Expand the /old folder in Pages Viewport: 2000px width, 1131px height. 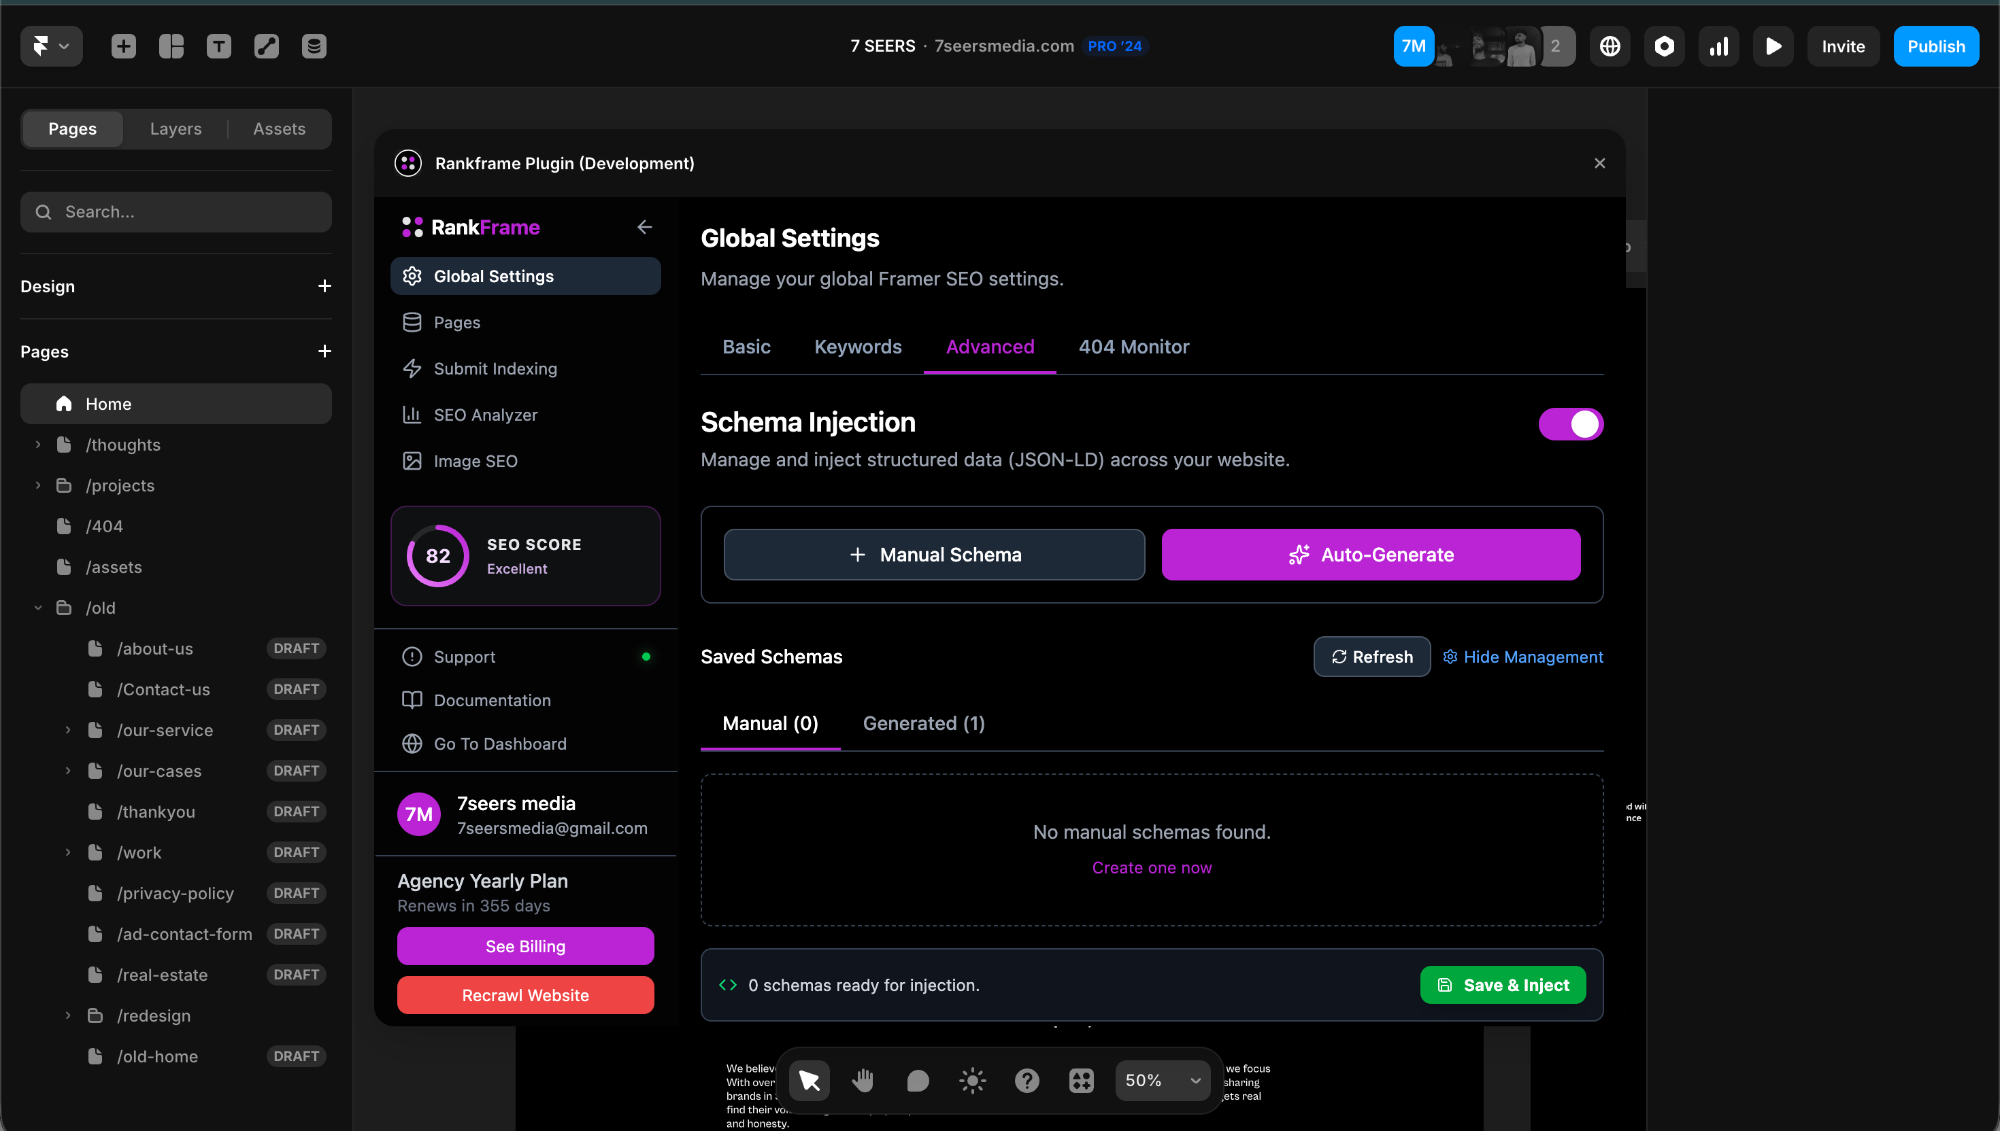tap(39, 607)
